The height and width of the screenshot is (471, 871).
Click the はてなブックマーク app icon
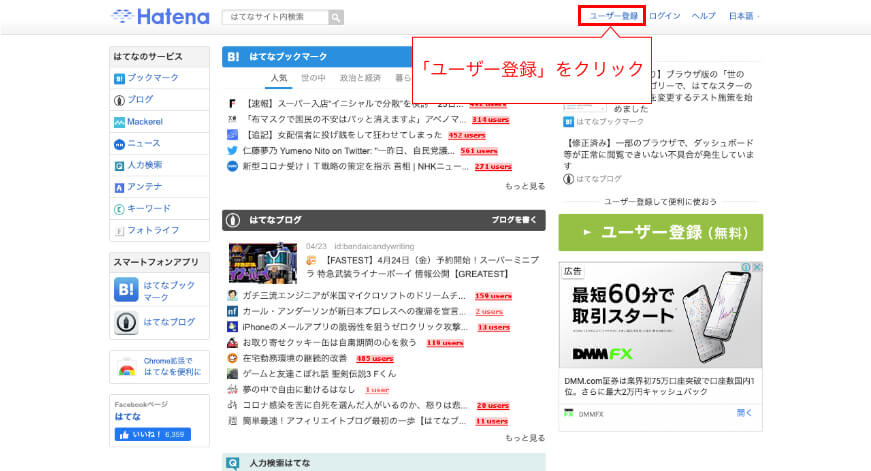click(126, 289)
